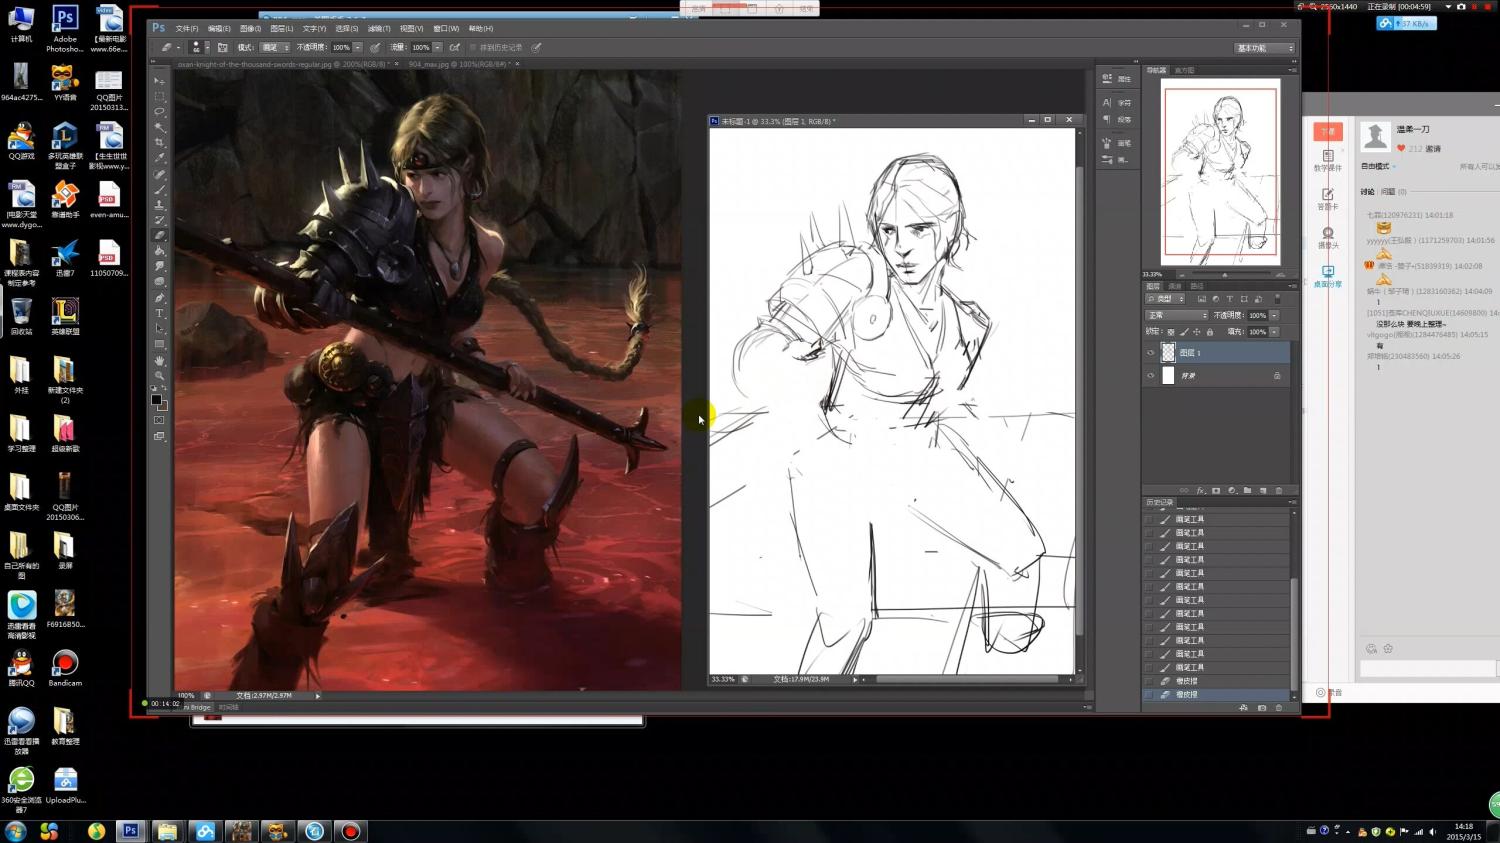Click the History panel vertical scrollbar
Screen dimensions: 1500x843
pyautogui.click(x=1294, y=635)
